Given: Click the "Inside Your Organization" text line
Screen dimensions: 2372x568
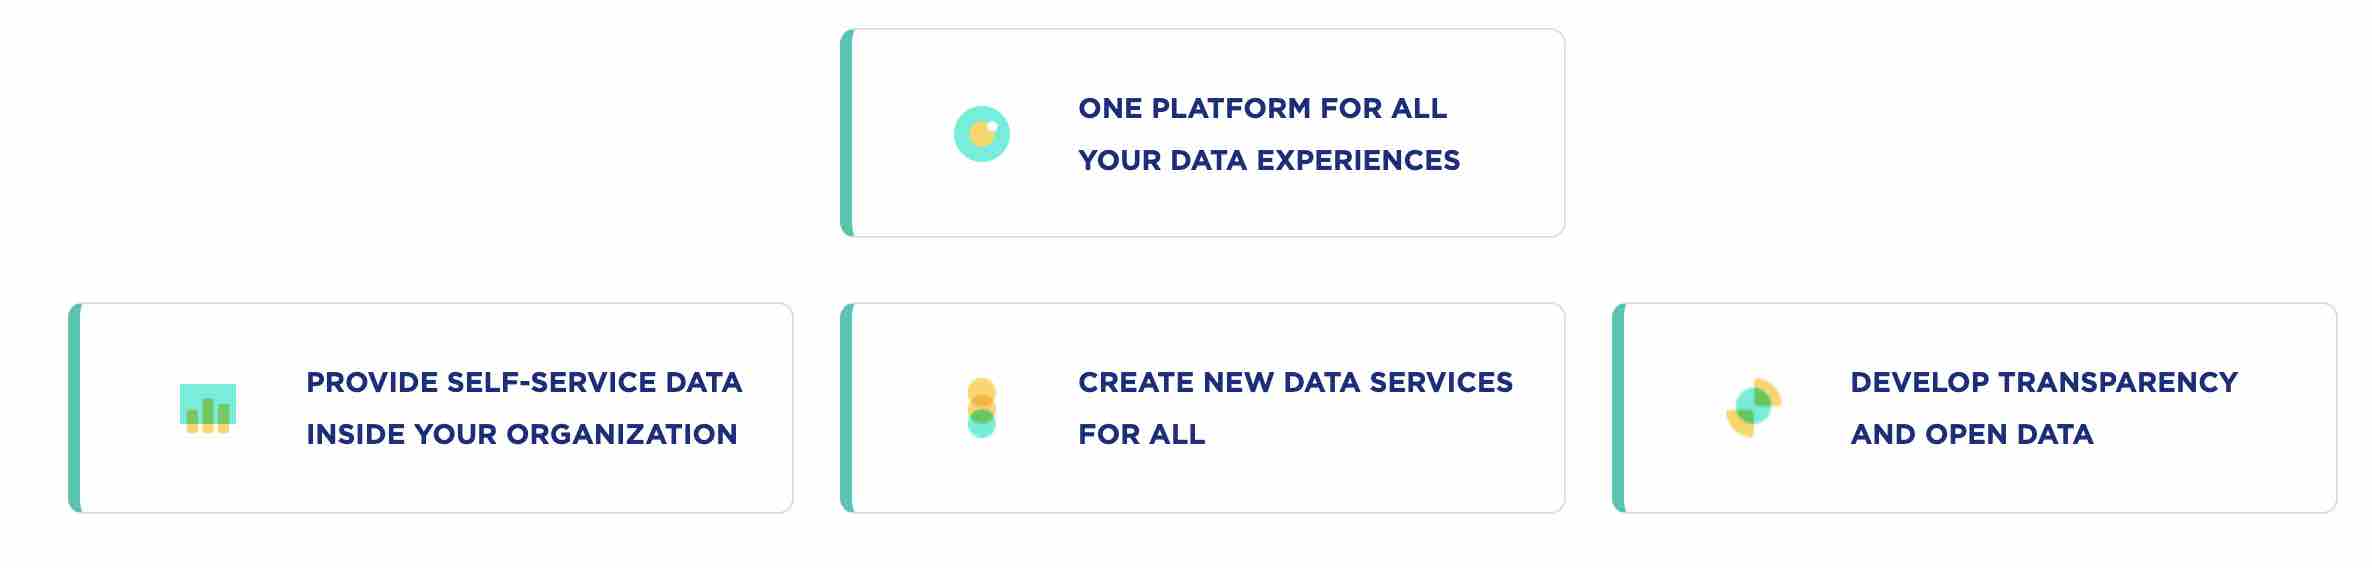Looking at the screenshot, I should tap(522, 434).
